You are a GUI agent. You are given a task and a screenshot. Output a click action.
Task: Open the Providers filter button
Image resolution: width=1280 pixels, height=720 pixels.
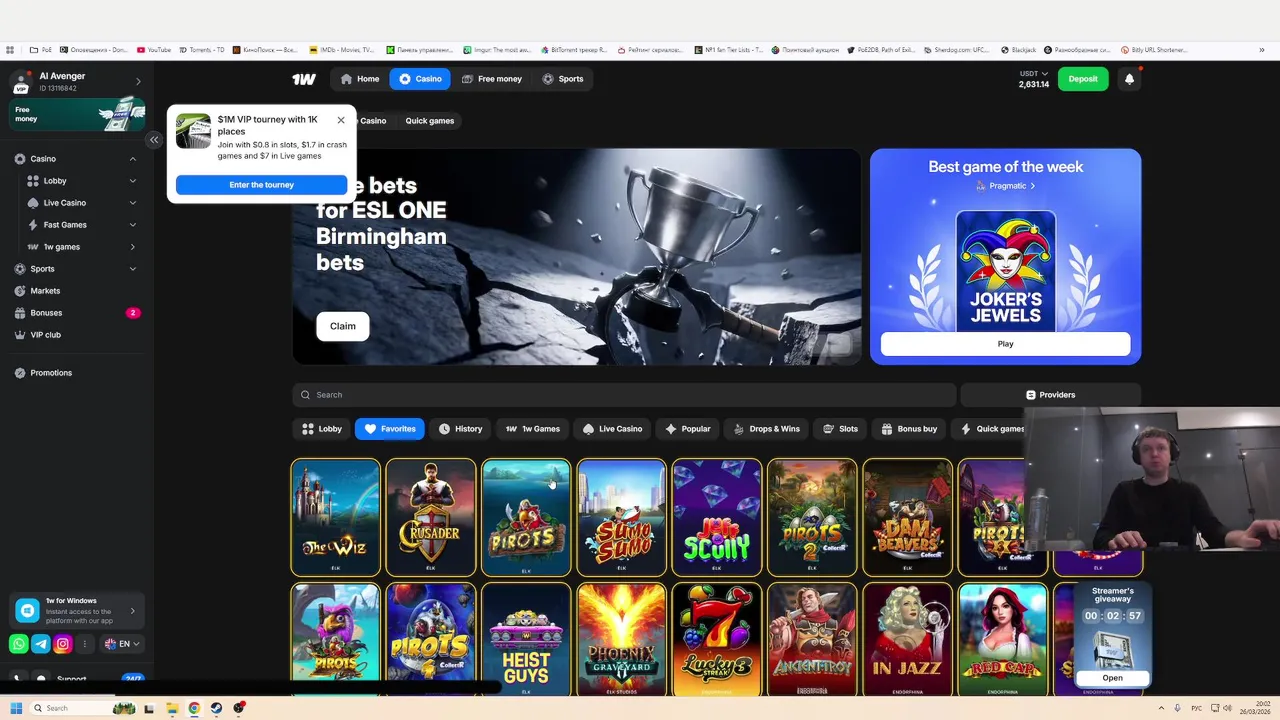[x=1050, y=395]
